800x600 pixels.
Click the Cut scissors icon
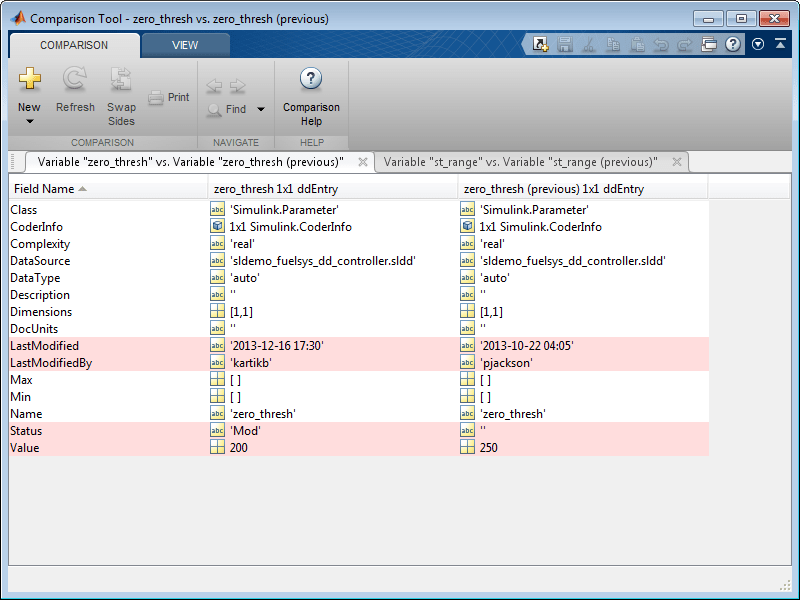click(589, 44)
